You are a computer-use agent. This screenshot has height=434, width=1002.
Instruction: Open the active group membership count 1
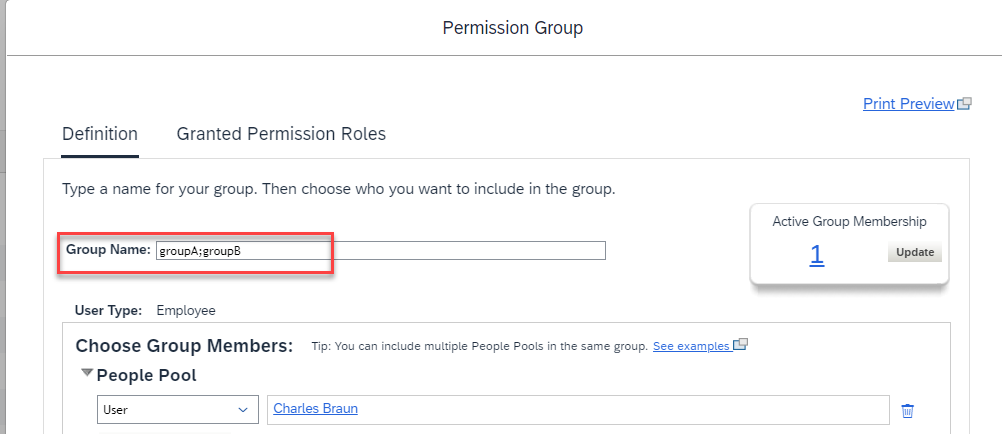[816, 254]
